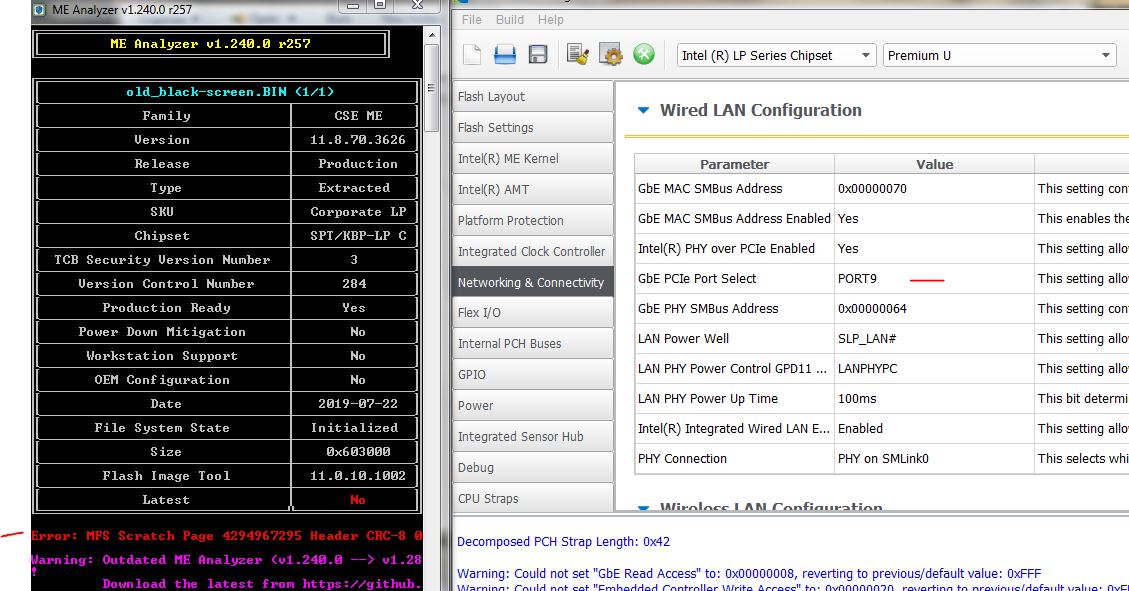This screenshot has width=1129, height=591.
Task: Select the Debug tab
Action: pos(533,467)
